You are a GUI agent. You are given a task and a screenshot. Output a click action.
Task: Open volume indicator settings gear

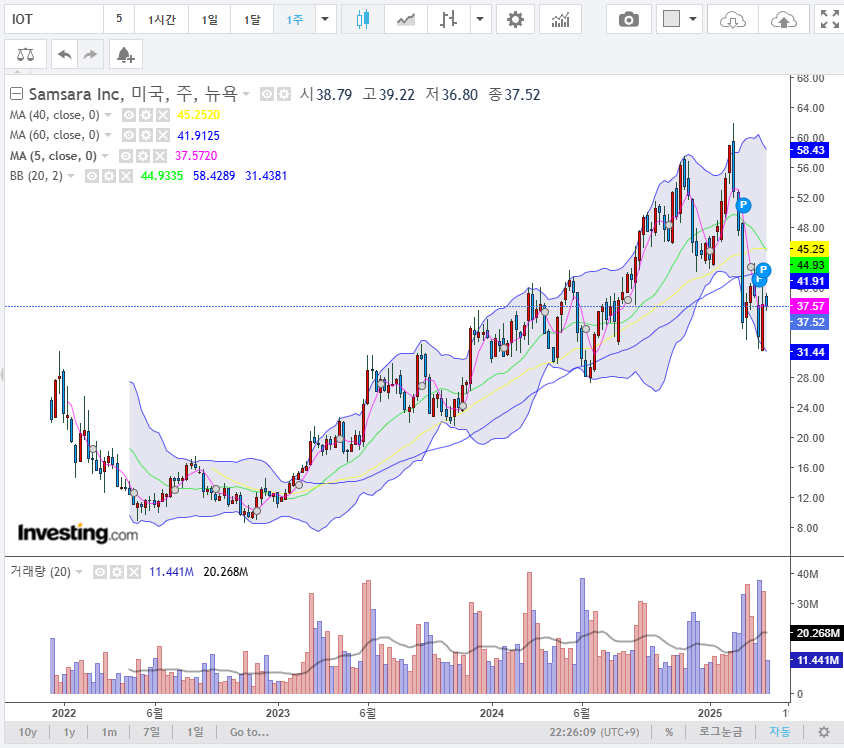tap(117, 572)
